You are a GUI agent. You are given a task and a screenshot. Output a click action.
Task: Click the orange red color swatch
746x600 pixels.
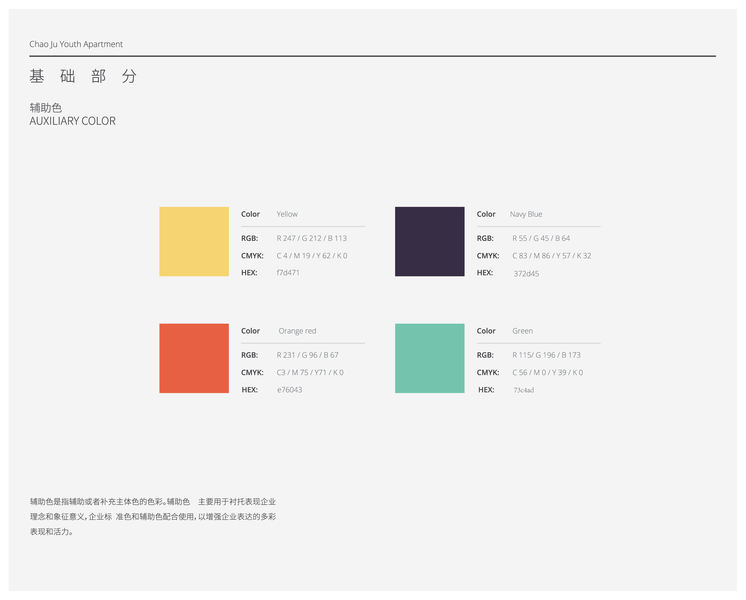(194, 358)
